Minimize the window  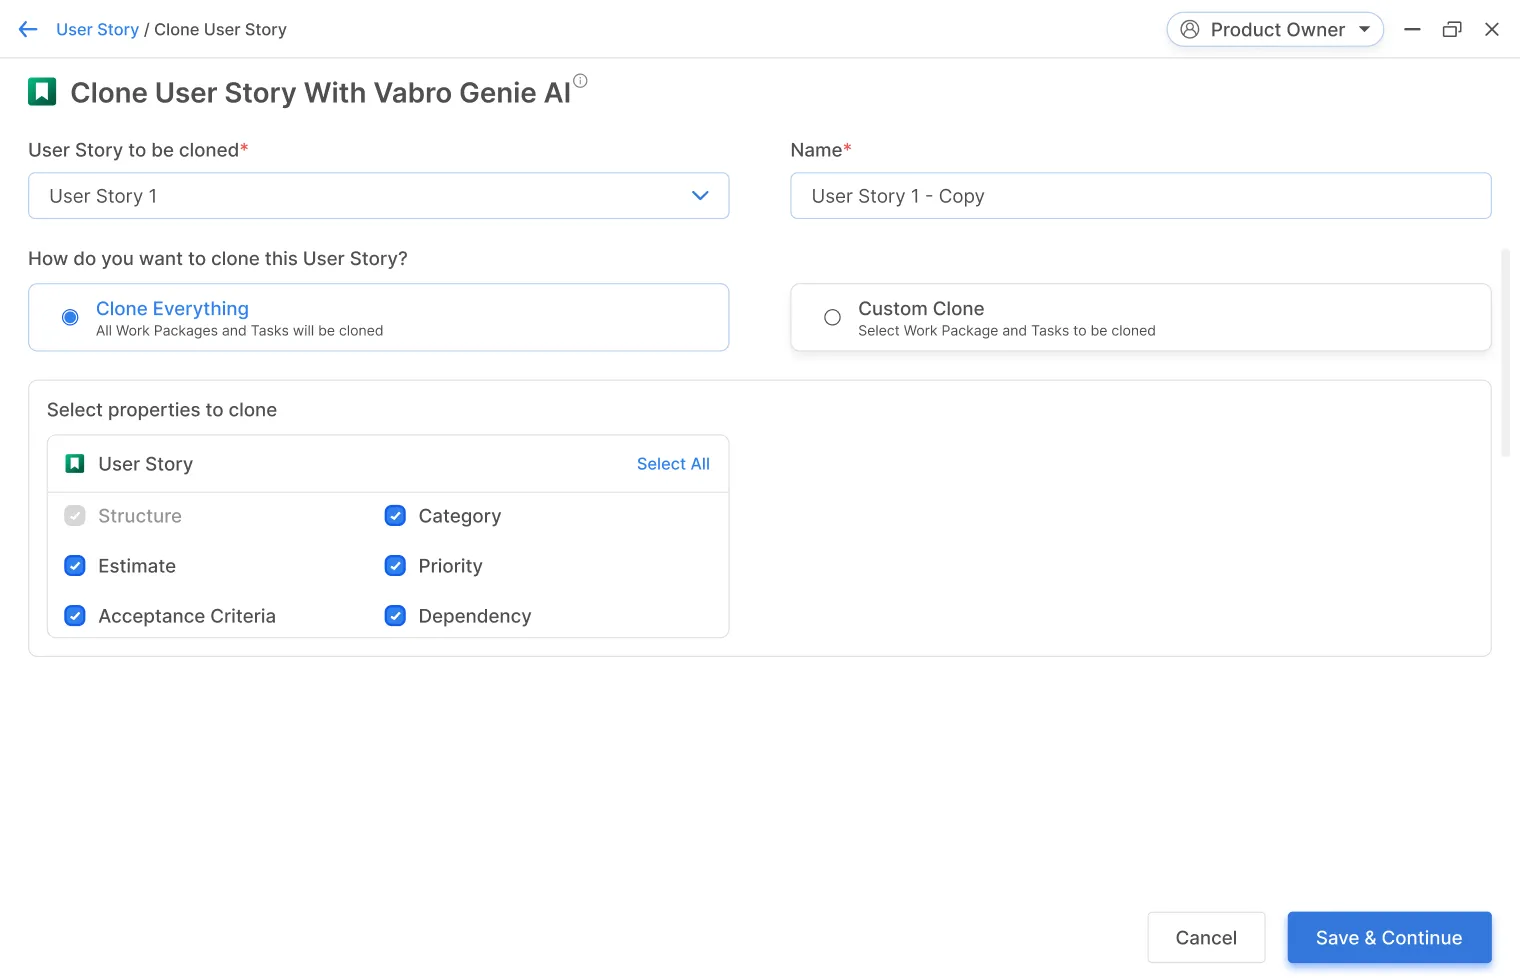1412,30
